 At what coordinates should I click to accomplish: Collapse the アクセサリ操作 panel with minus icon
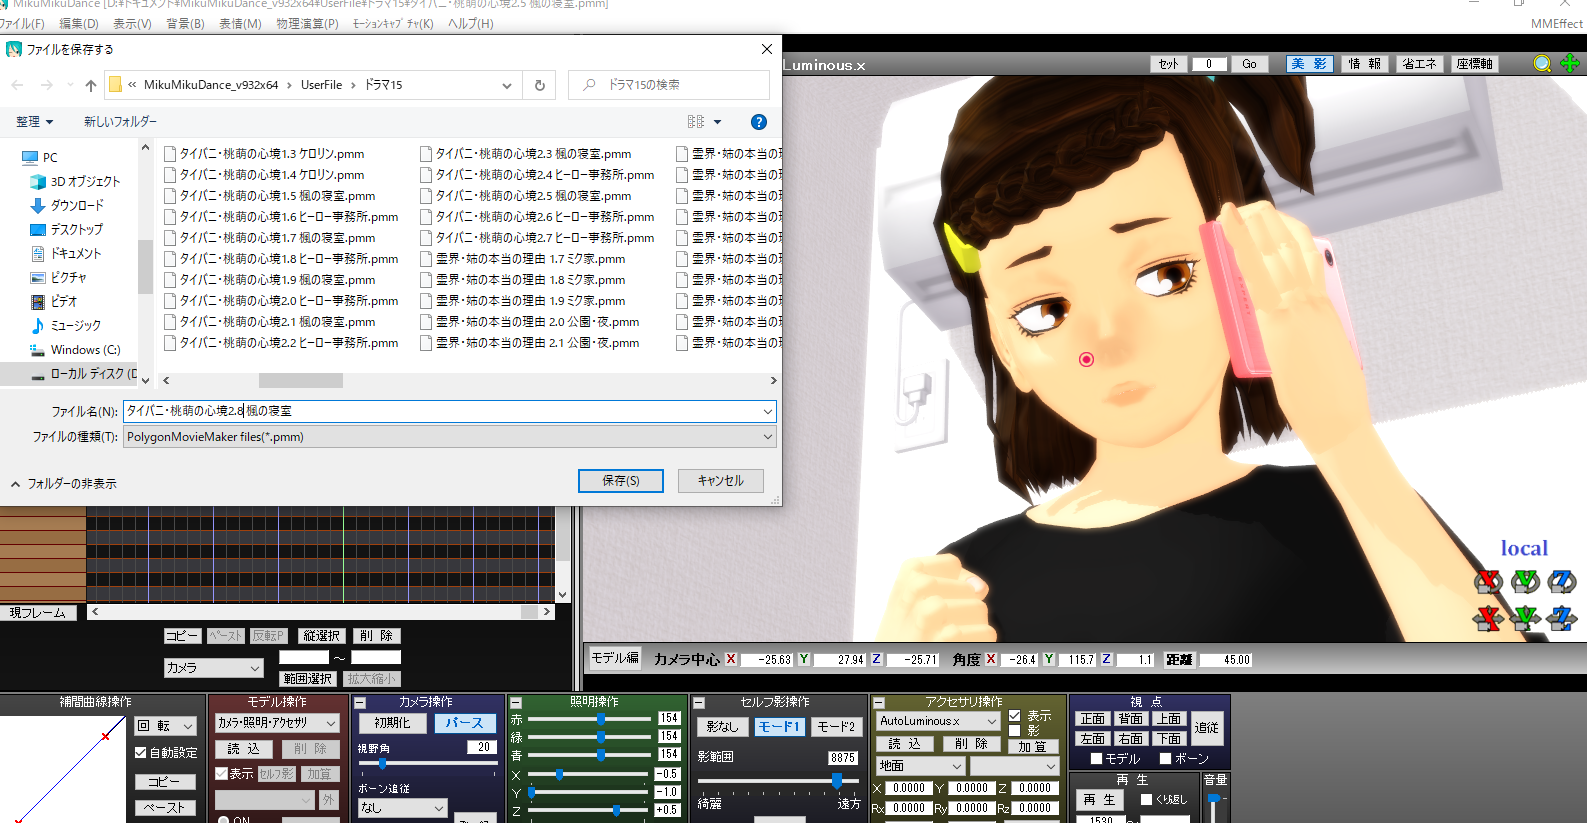click(879, 703)
